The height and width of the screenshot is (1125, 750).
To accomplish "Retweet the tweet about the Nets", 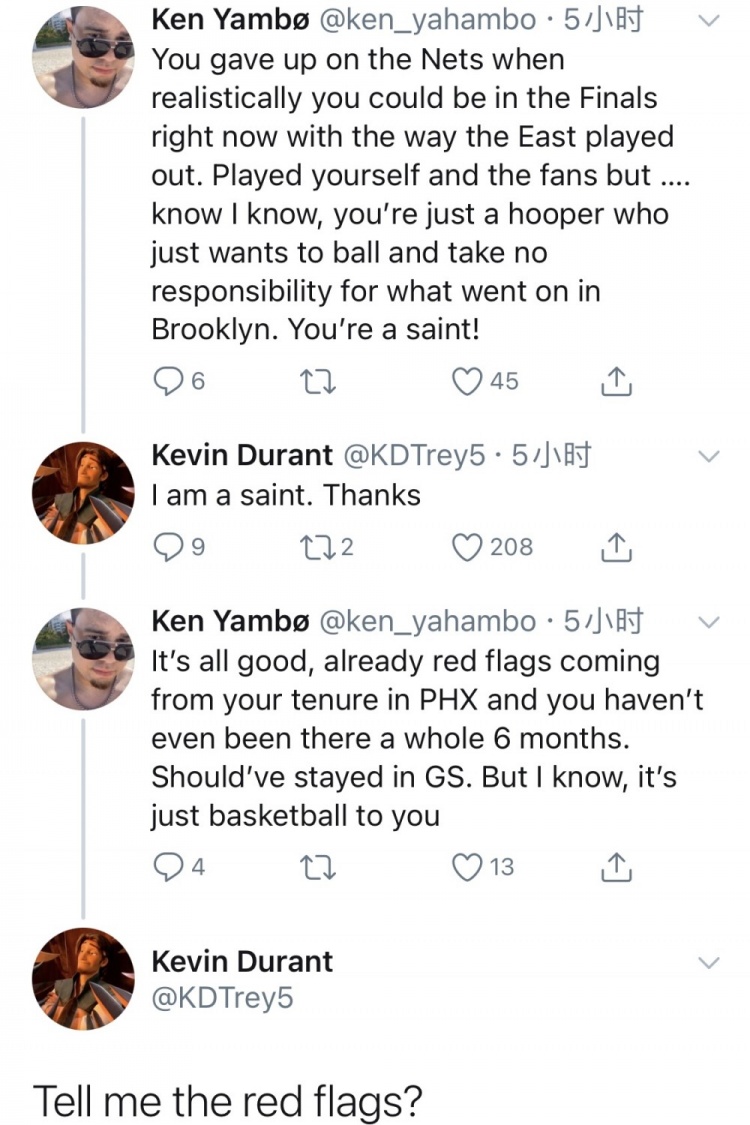I will (x=328, y=381).
